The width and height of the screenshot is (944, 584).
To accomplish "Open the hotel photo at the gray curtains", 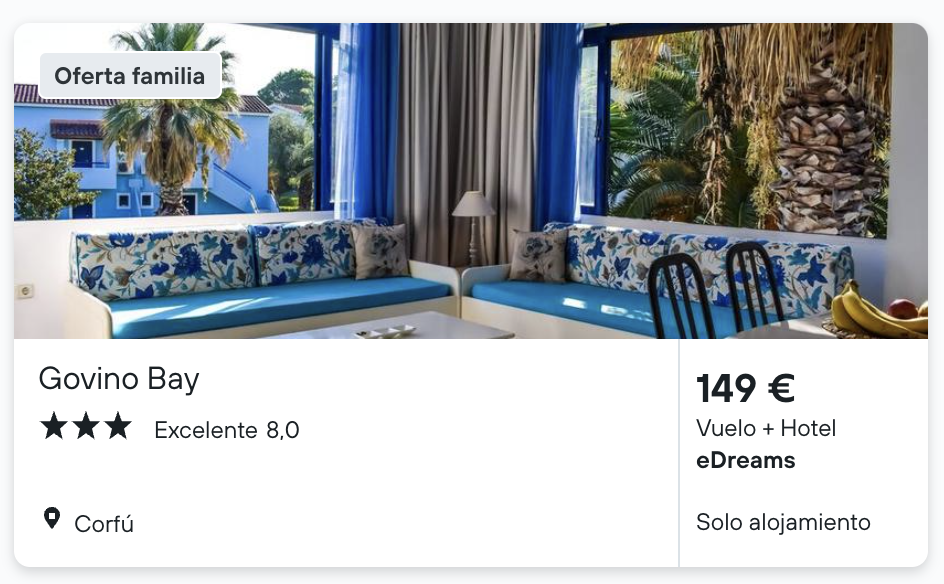I will point(467,138).
